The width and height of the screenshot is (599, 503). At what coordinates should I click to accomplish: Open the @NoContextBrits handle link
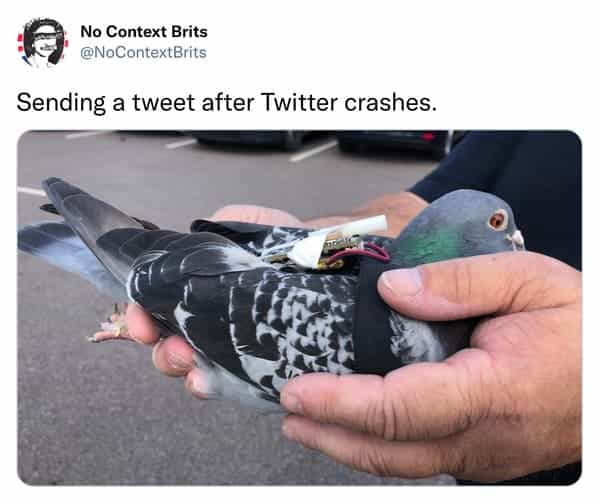[x=143, y=52]
